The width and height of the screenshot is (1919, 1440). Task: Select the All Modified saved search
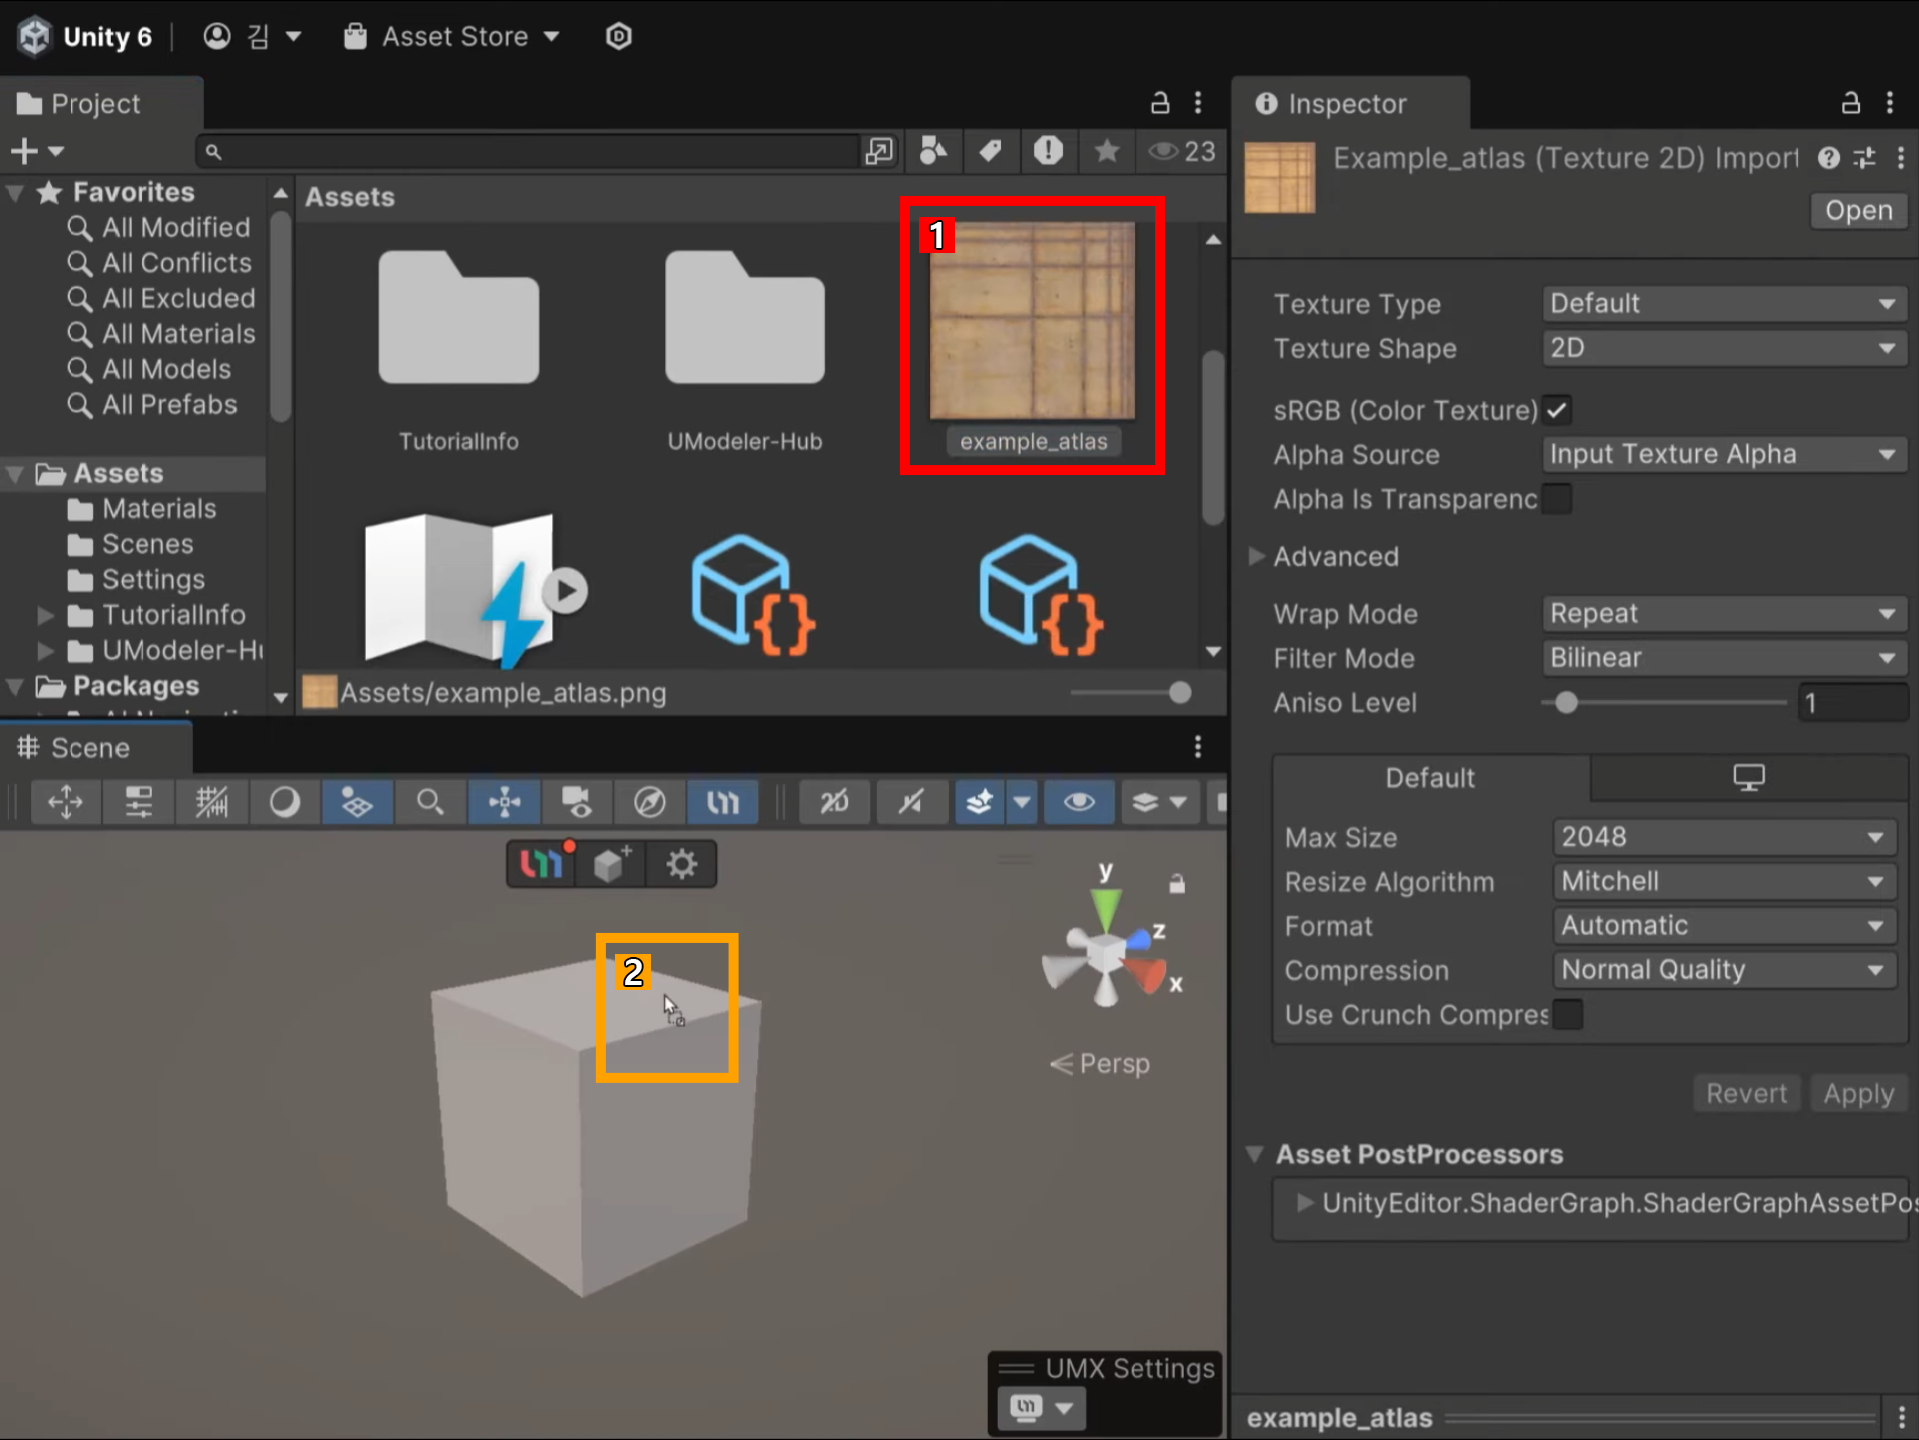[x=175, y=228]
